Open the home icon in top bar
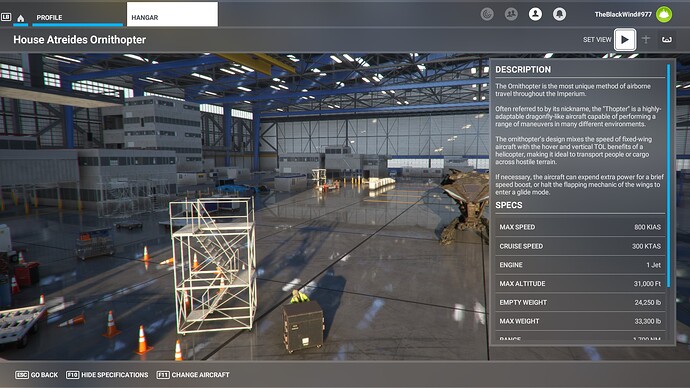 point(20,18)
